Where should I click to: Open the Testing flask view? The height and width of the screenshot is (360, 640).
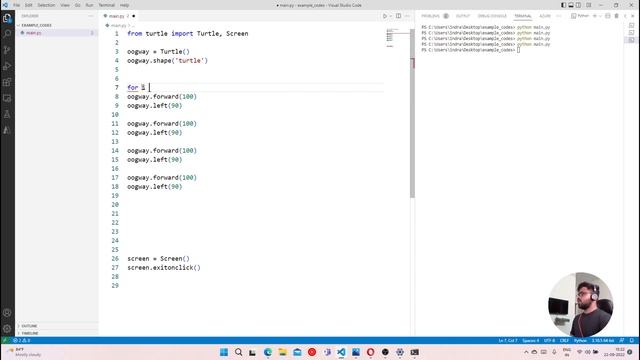7,114
